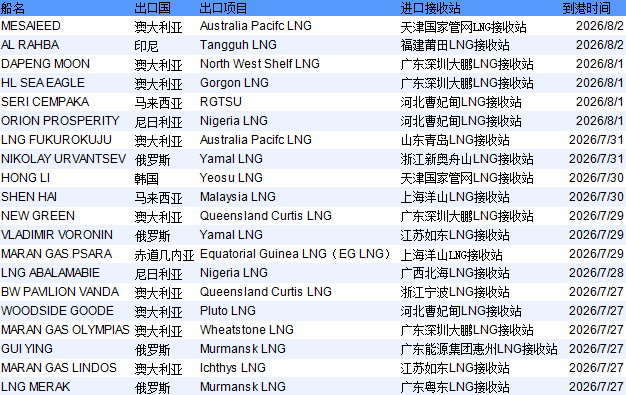Click the 广东能源集团惠州LNG接收站 cell
626x395 pixels.
pos(479,349)
